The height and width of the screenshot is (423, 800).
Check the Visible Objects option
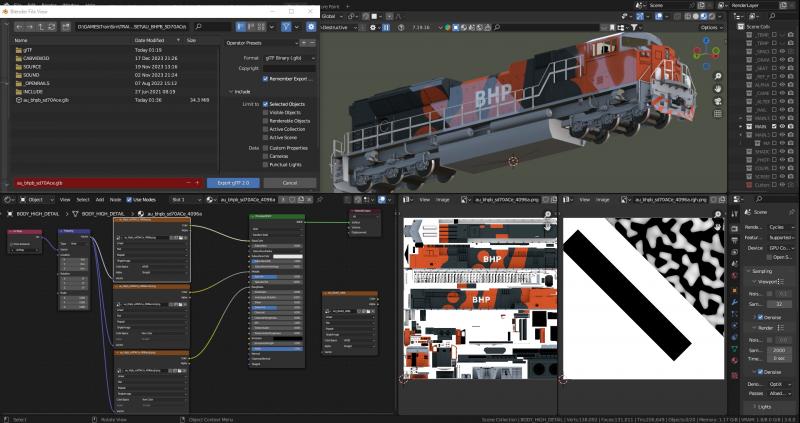point(265,112)
